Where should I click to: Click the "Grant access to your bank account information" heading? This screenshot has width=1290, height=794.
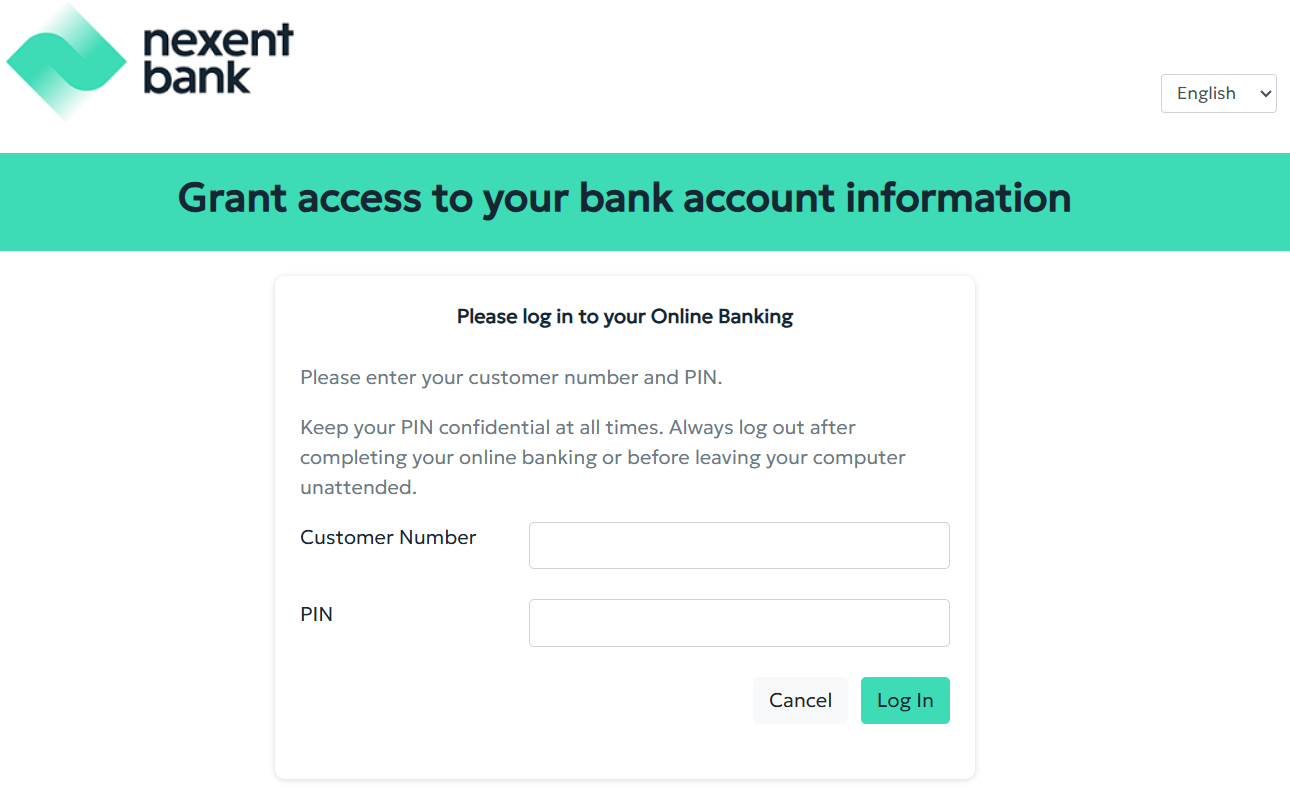click(x=624, y=198)
